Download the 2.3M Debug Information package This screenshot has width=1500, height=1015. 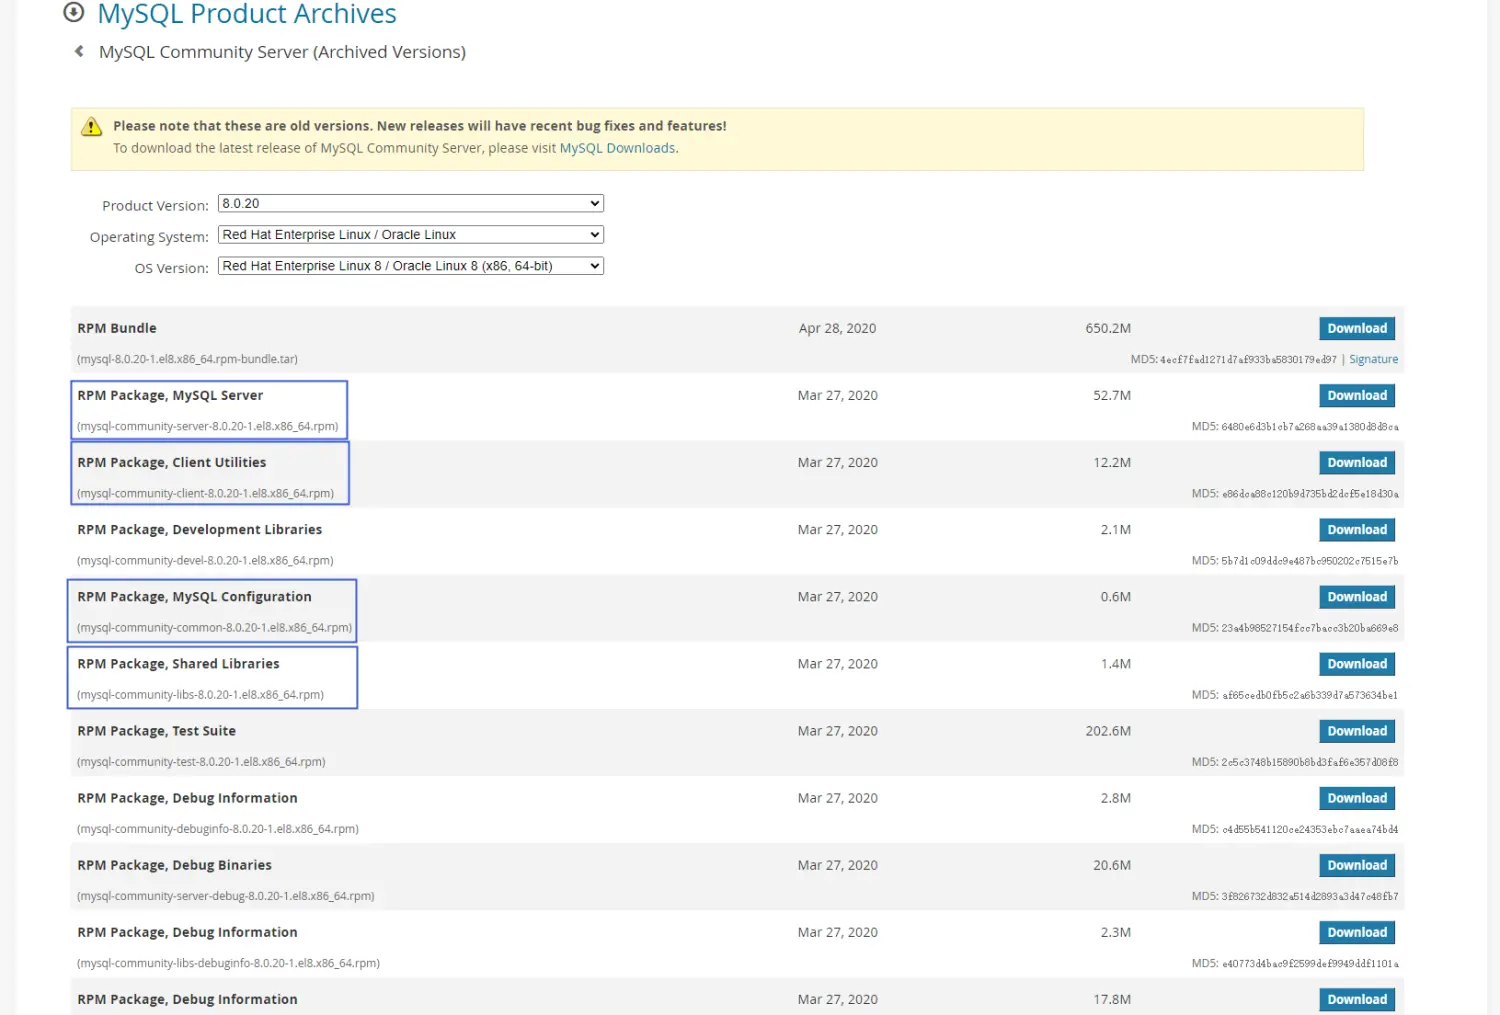click(x=1357, y=932)
